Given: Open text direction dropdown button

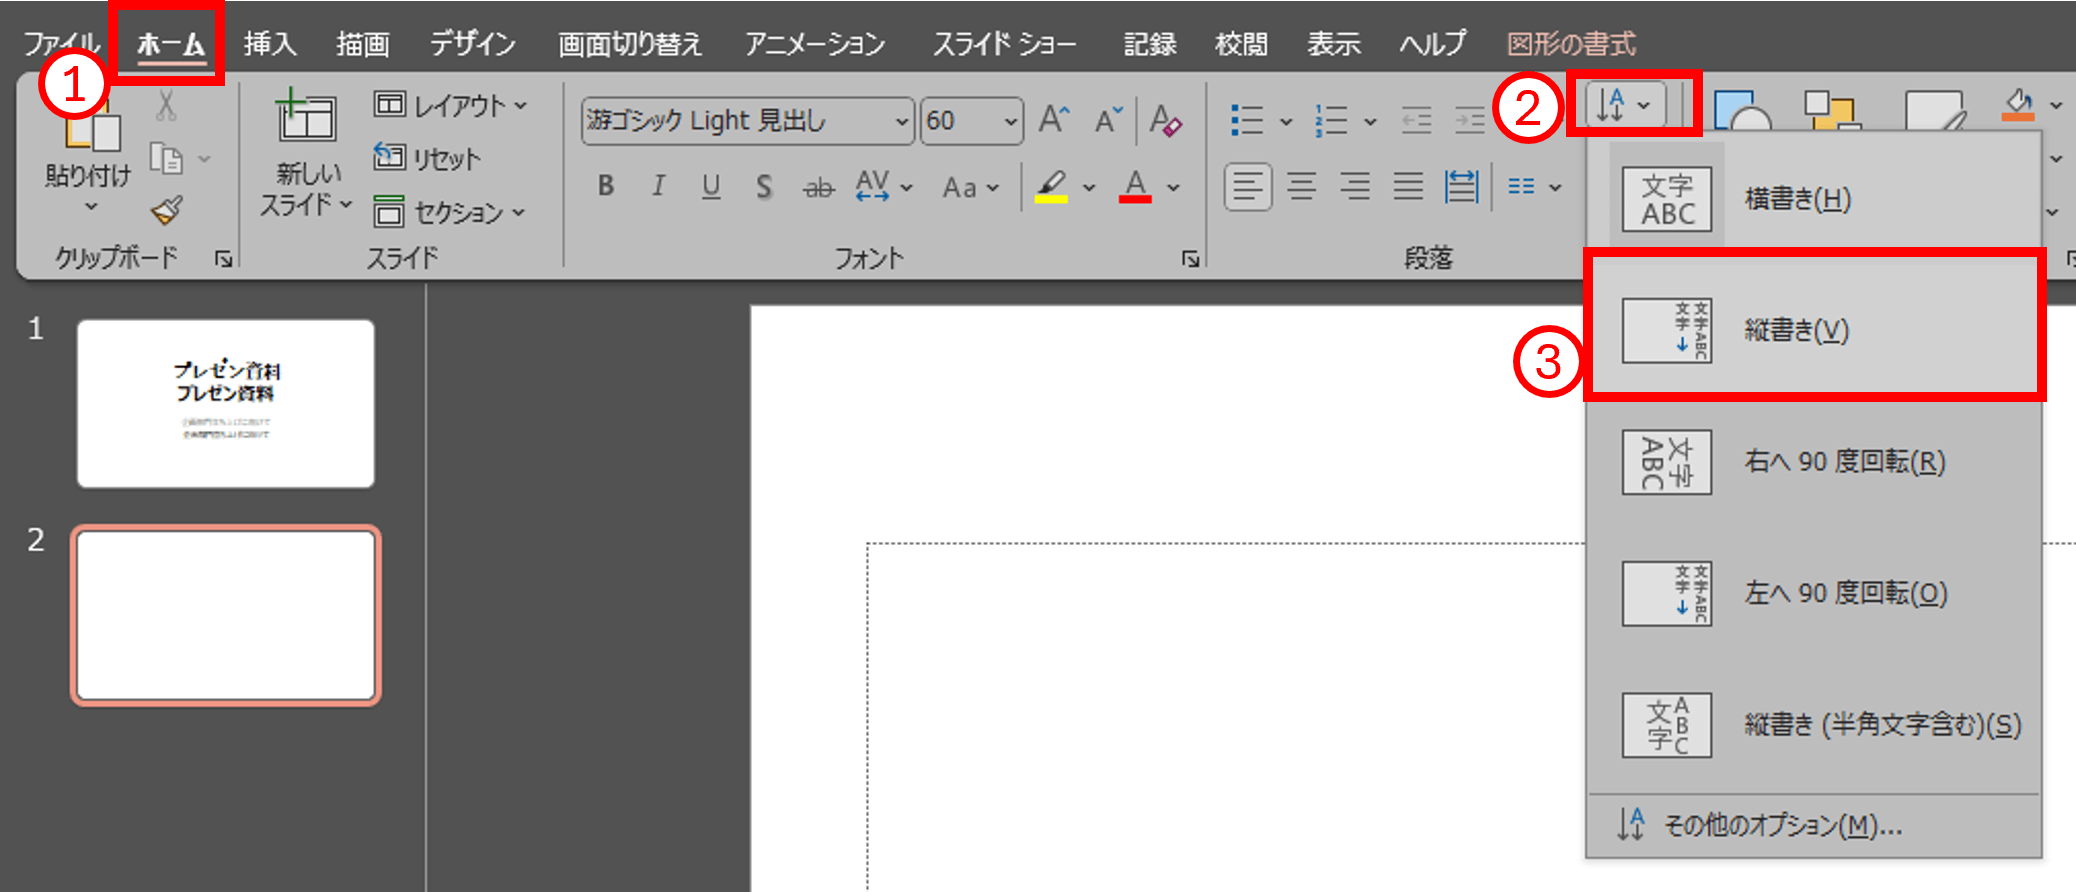Looking at the screenshot, I should tap(1624, 105).
